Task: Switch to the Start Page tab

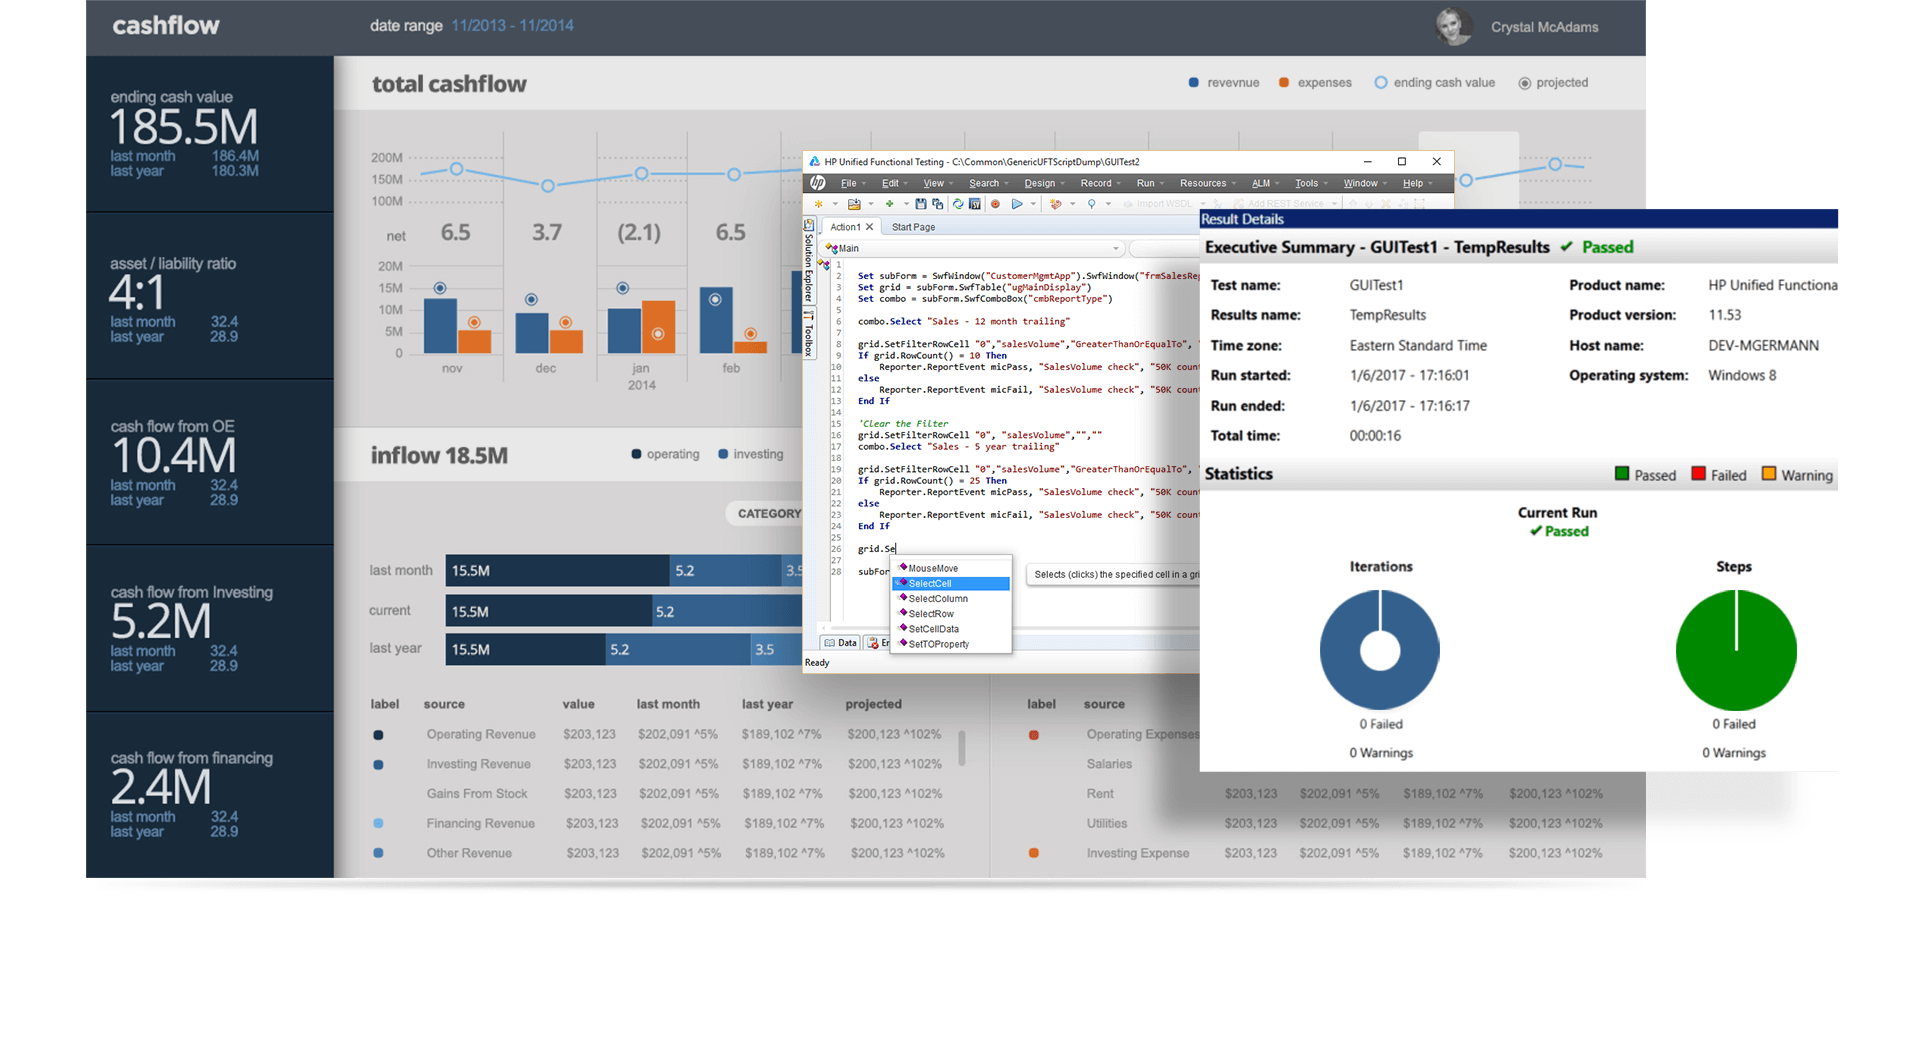Action: tap(913, 227)
